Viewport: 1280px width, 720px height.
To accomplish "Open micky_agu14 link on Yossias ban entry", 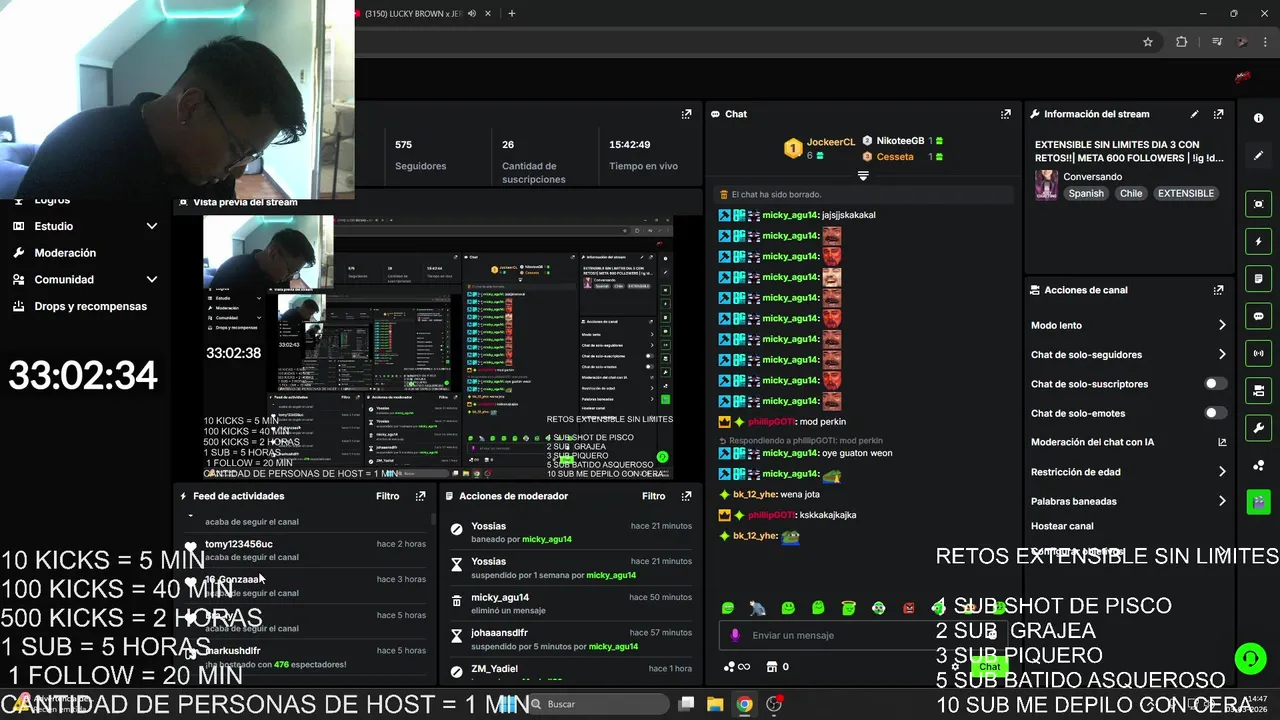I will point(546,539).
